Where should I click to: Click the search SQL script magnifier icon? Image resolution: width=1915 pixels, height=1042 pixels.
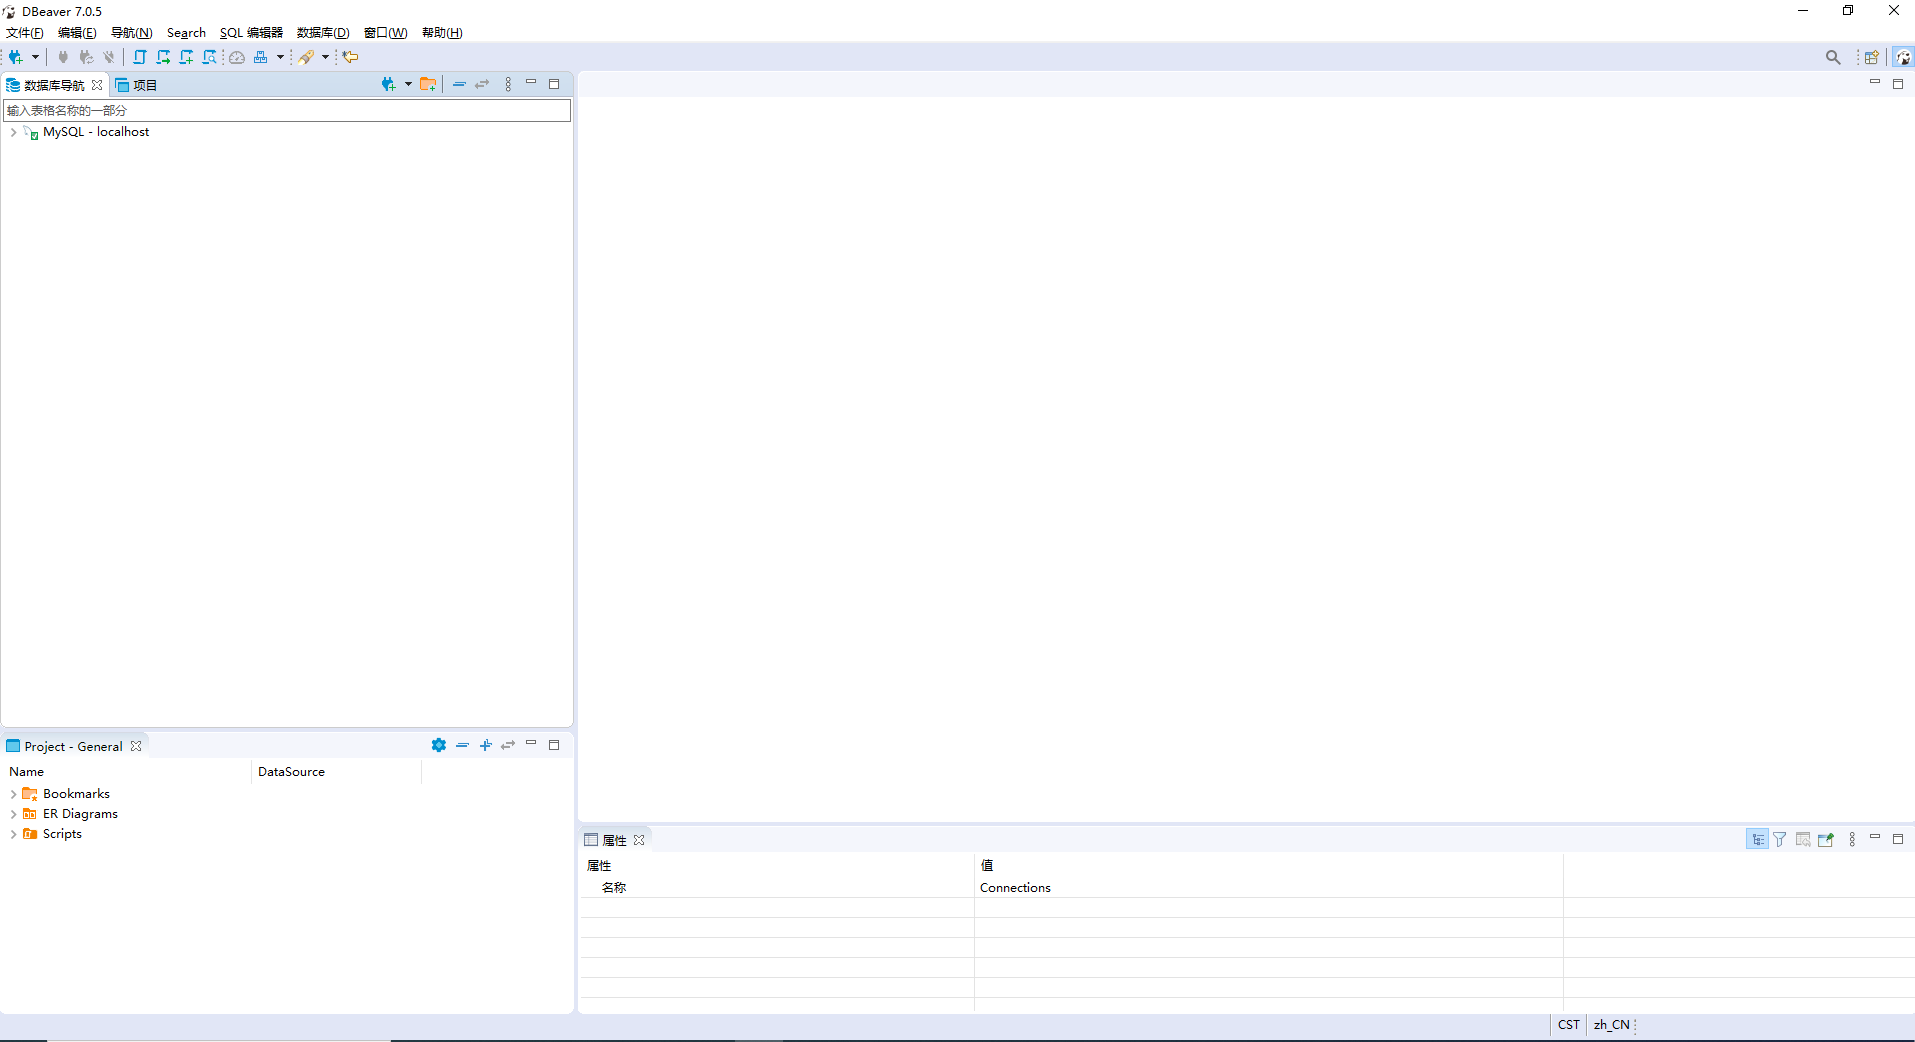tap(209, 57)
